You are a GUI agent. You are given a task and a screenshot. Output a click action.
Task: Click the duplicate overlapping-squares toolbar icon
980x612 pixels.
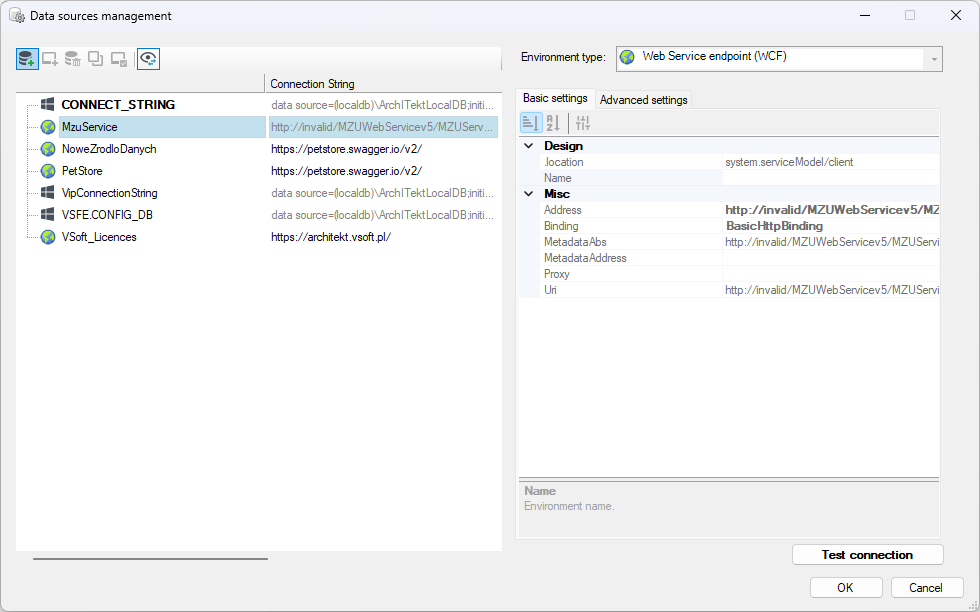(96, 59)
